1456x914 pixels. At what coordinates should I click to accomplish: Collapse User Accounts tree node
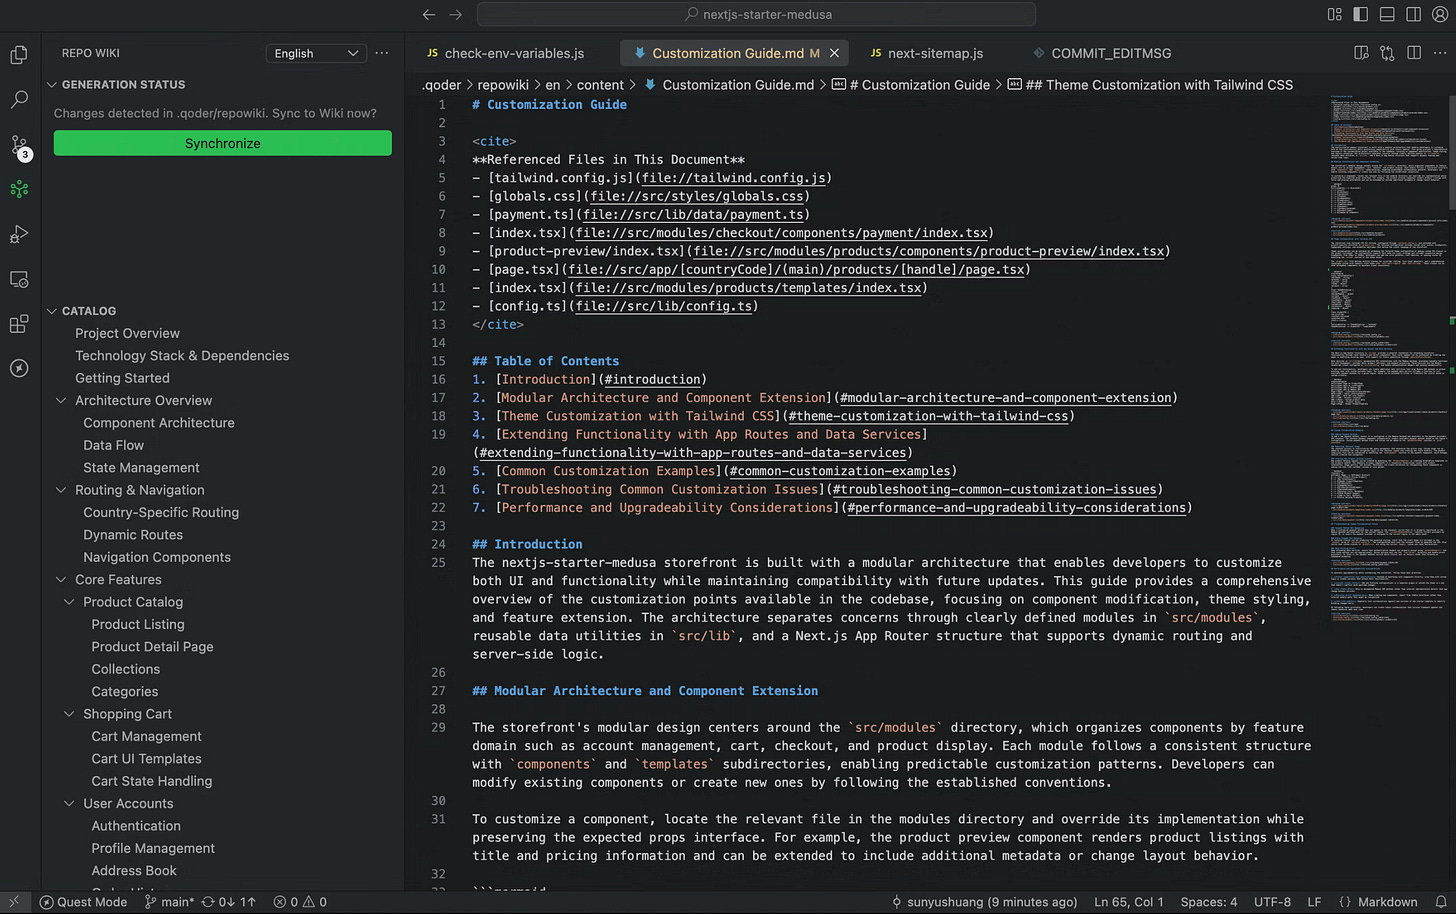pyautogui.click(x=69, y=803)
